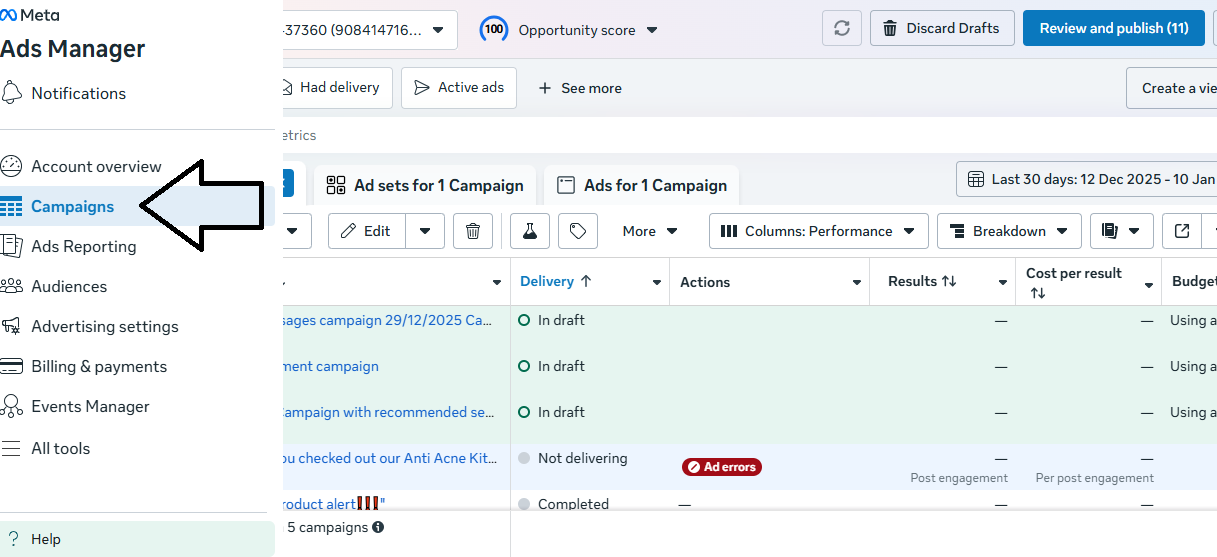Screen dimensions: 1217x557
Task: Open Billing & payments
Action: [99, 366]
